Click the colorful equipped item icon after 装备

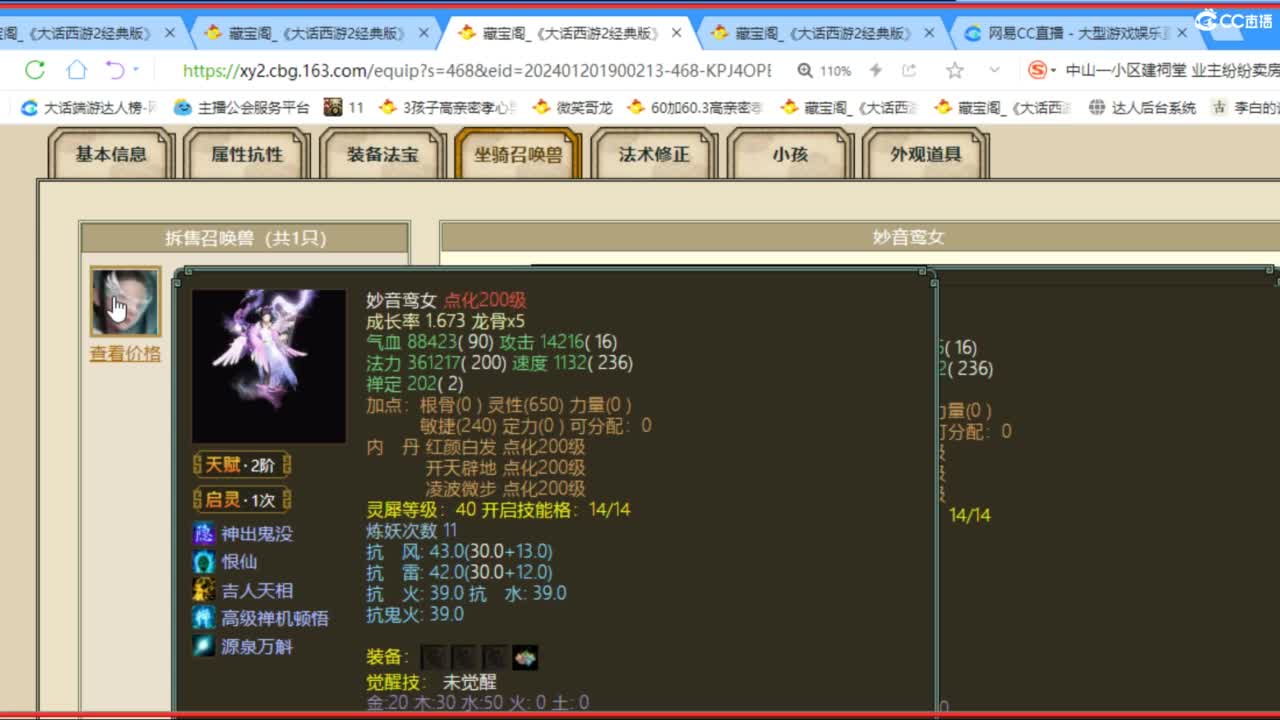pos(525,657)
